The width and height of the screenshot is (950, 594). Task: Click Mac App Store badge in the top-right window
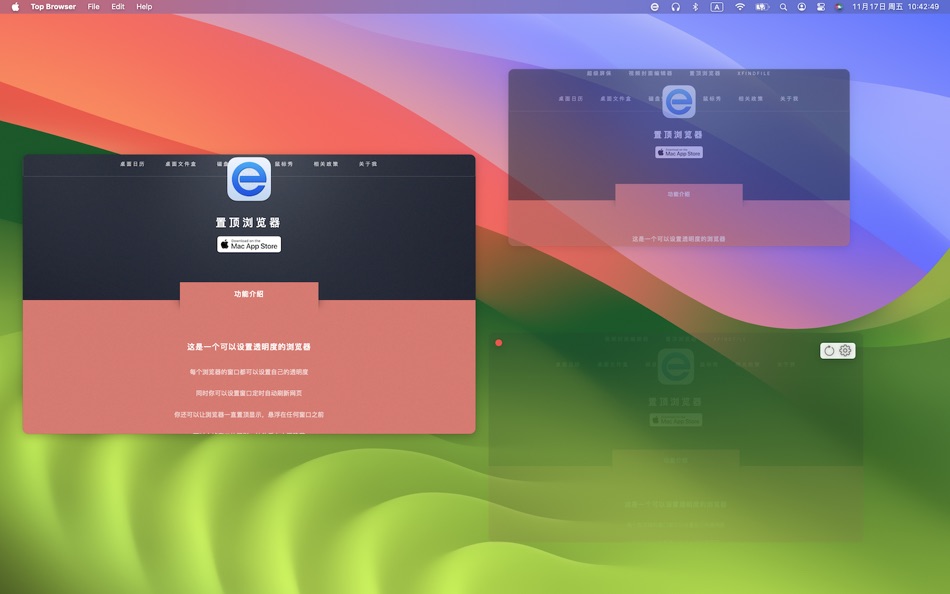(x=679, y=152)
